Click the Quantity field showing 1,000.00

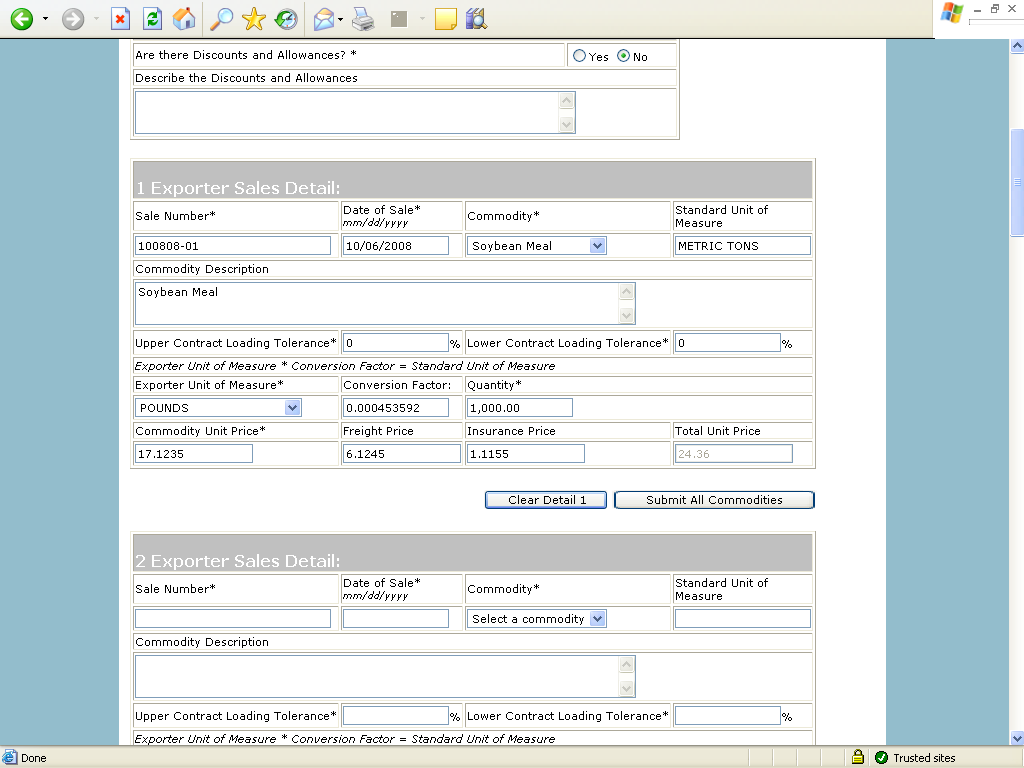click(519, 408)
